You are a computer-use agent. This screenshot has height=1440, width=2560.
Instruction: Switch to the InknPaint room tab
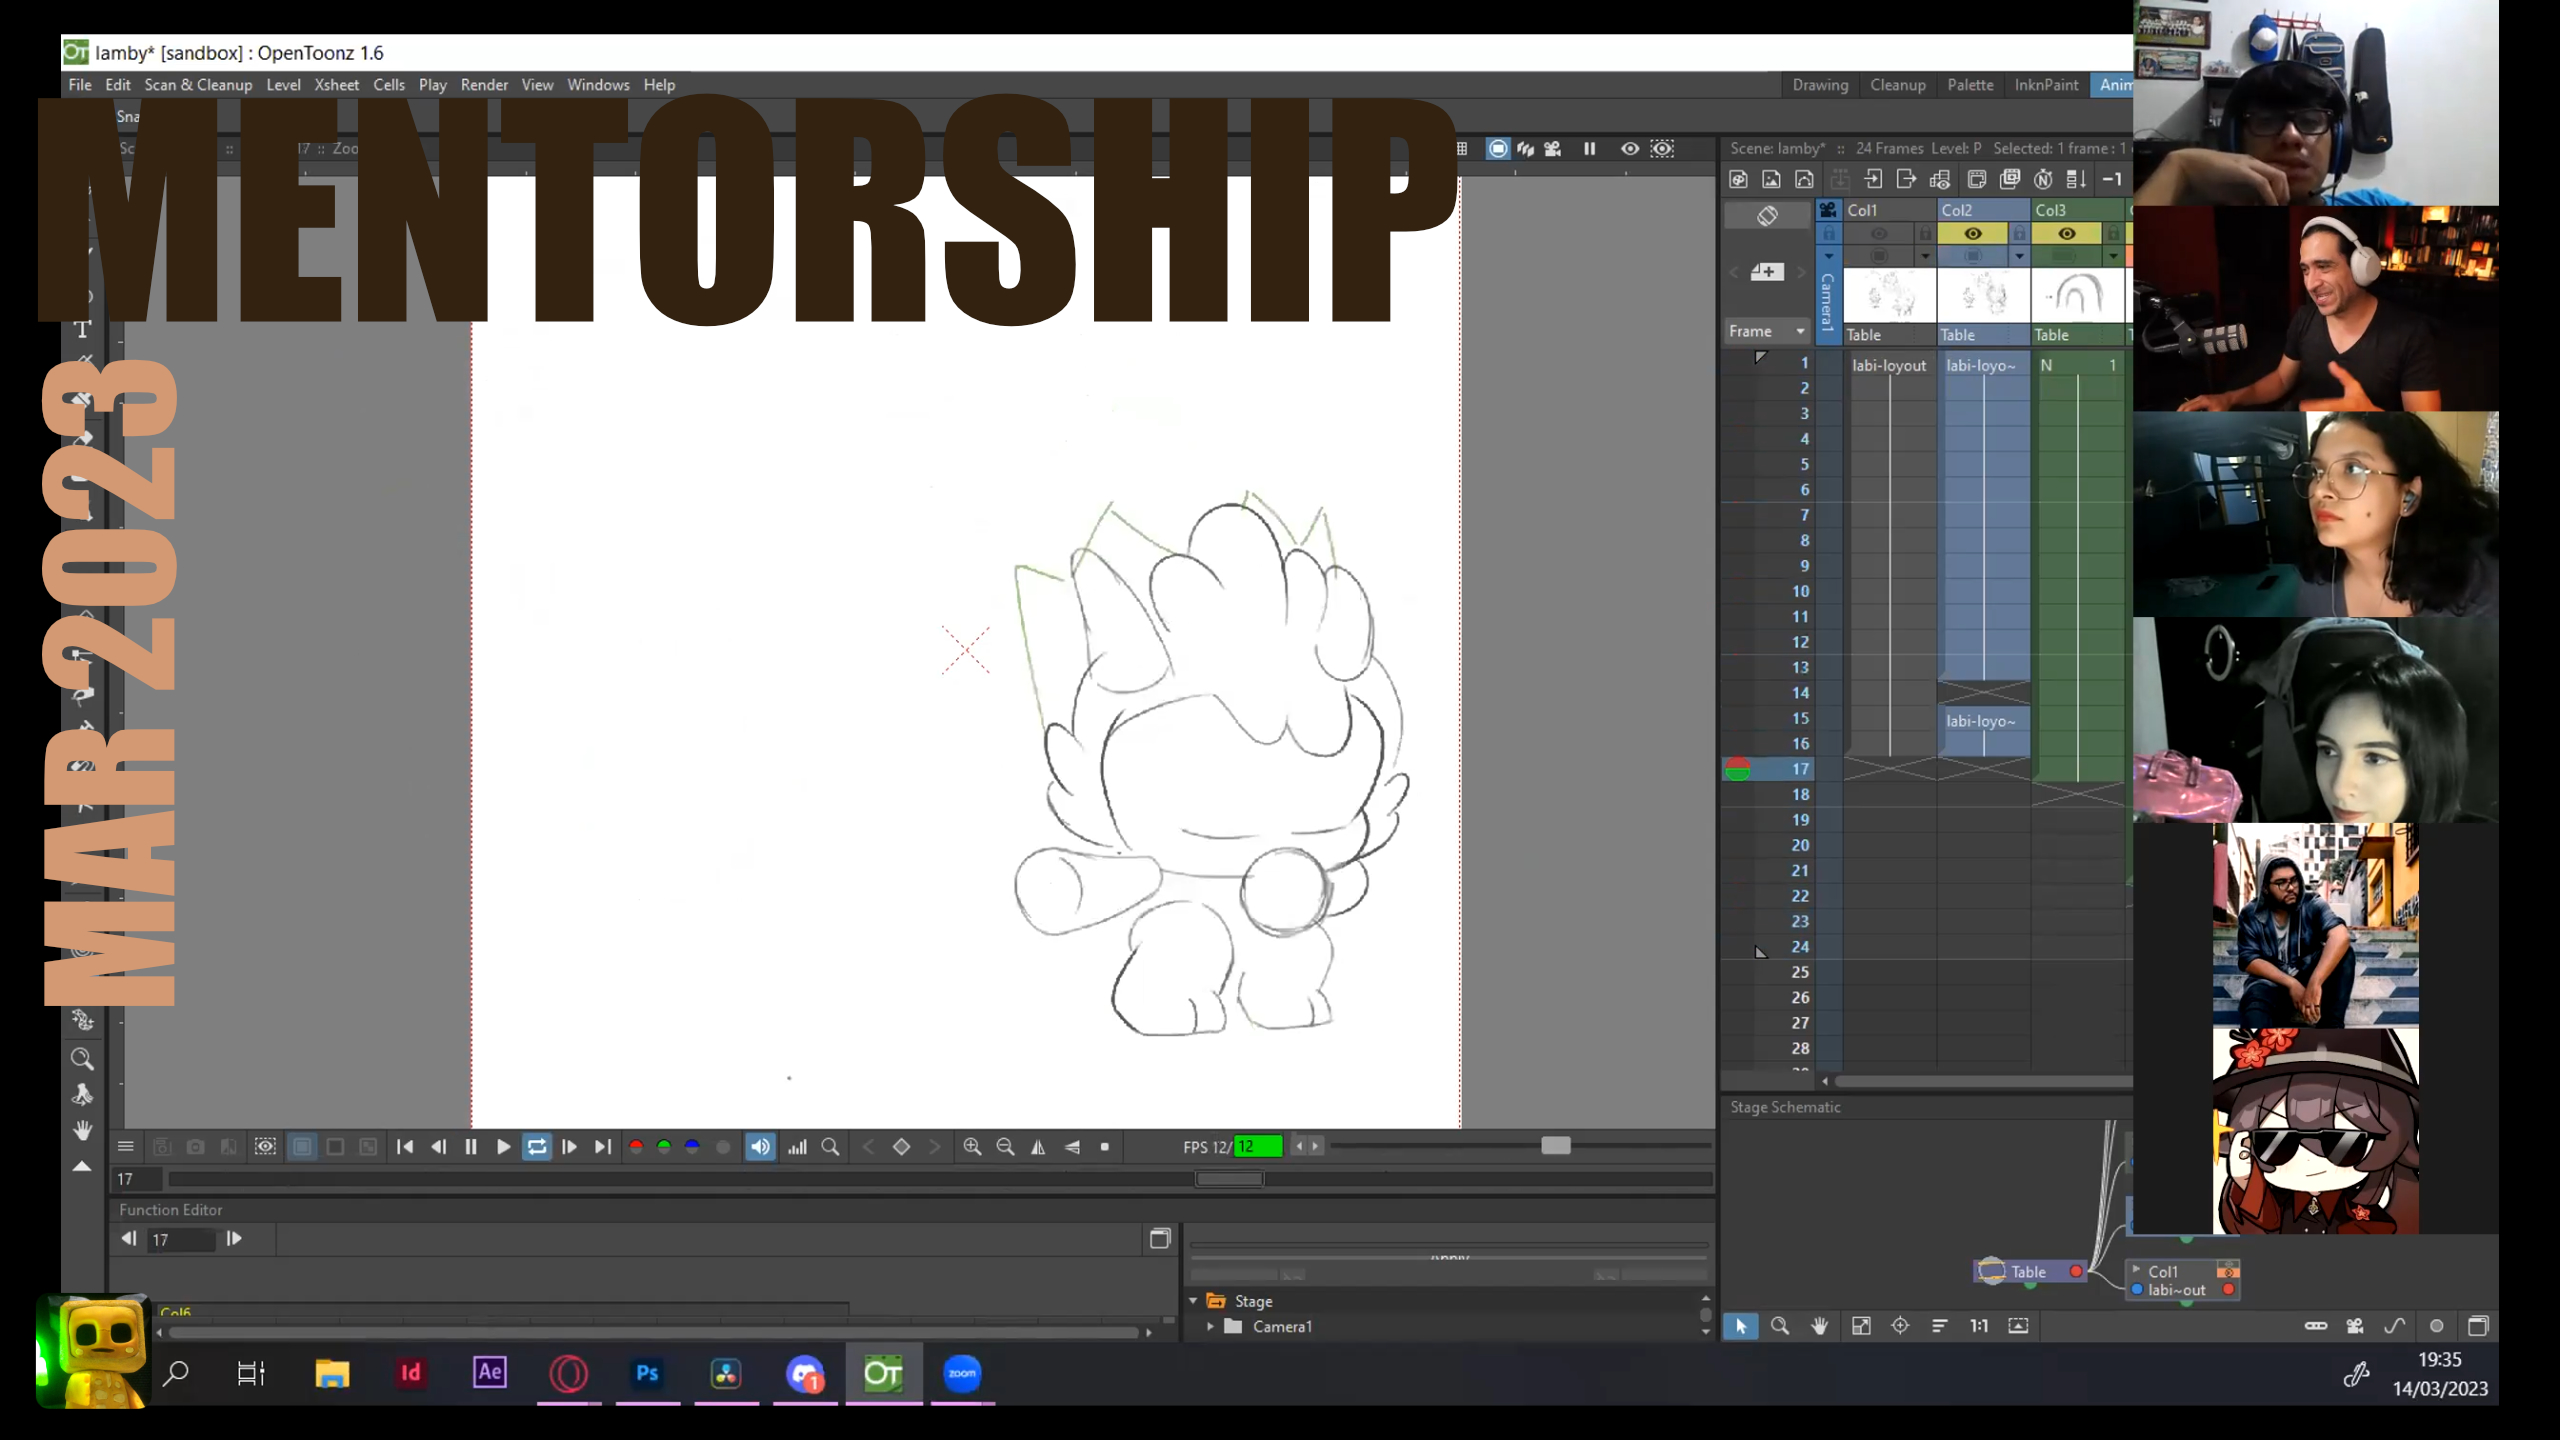click(x=2045, y=85)
